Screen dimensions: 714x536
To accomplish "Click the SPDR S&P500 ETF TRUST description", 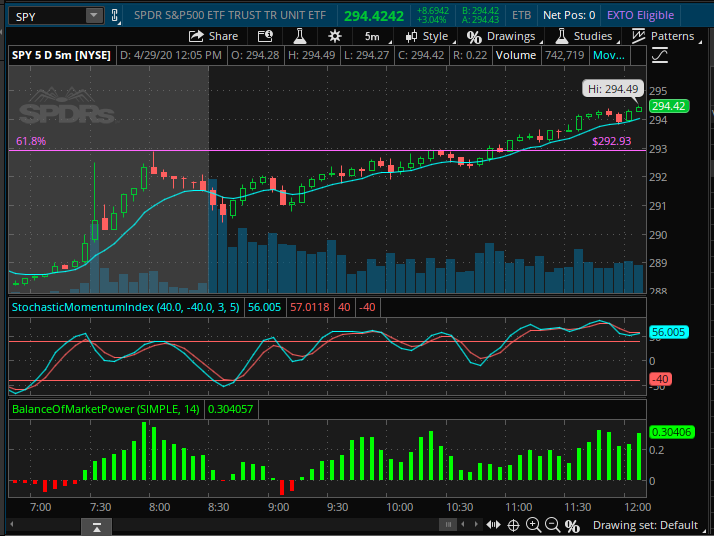I will tap(230, 15).
